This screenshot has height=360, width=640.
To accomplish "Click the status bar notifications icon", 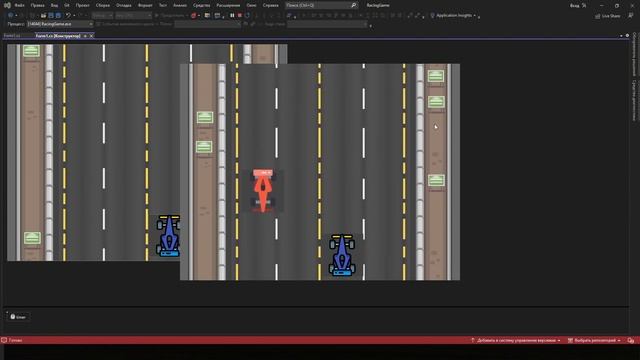I will click(631, 340).
